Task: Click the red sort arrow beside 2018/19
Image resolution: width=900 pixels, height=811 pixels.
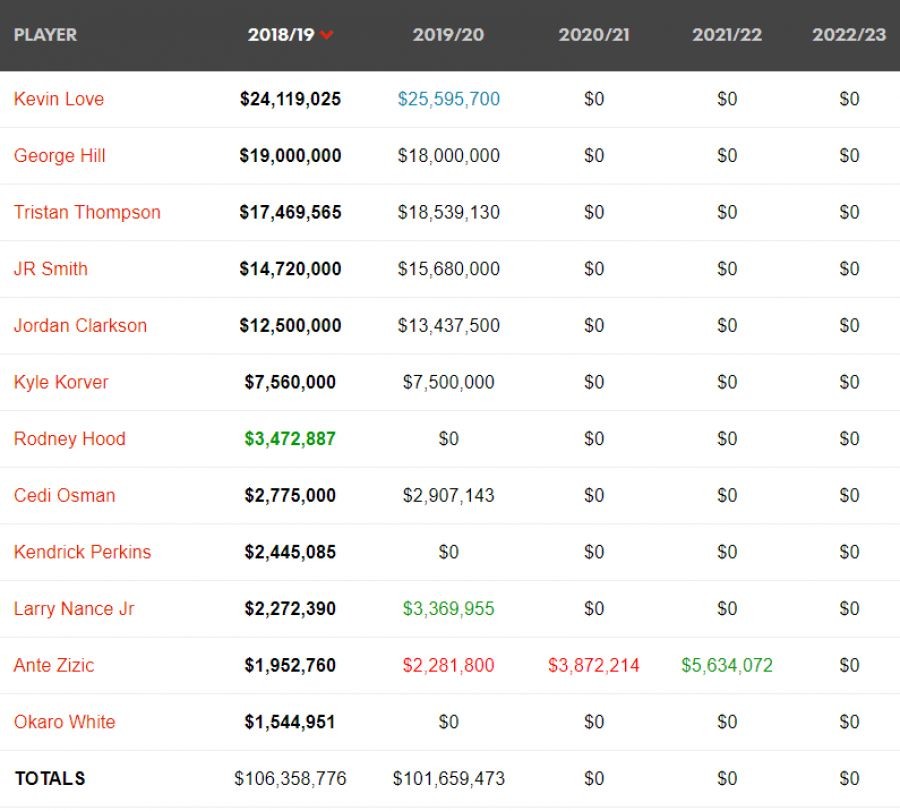Action: 327,35
